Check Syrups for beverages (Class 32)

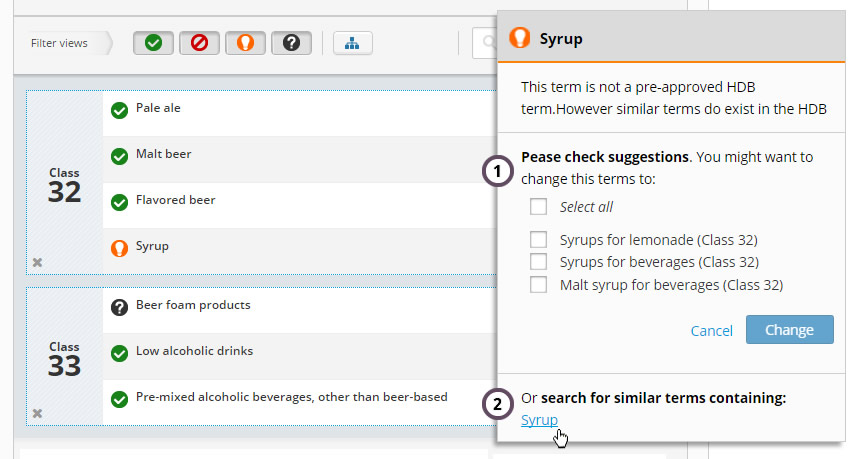(x=538, y=262)
